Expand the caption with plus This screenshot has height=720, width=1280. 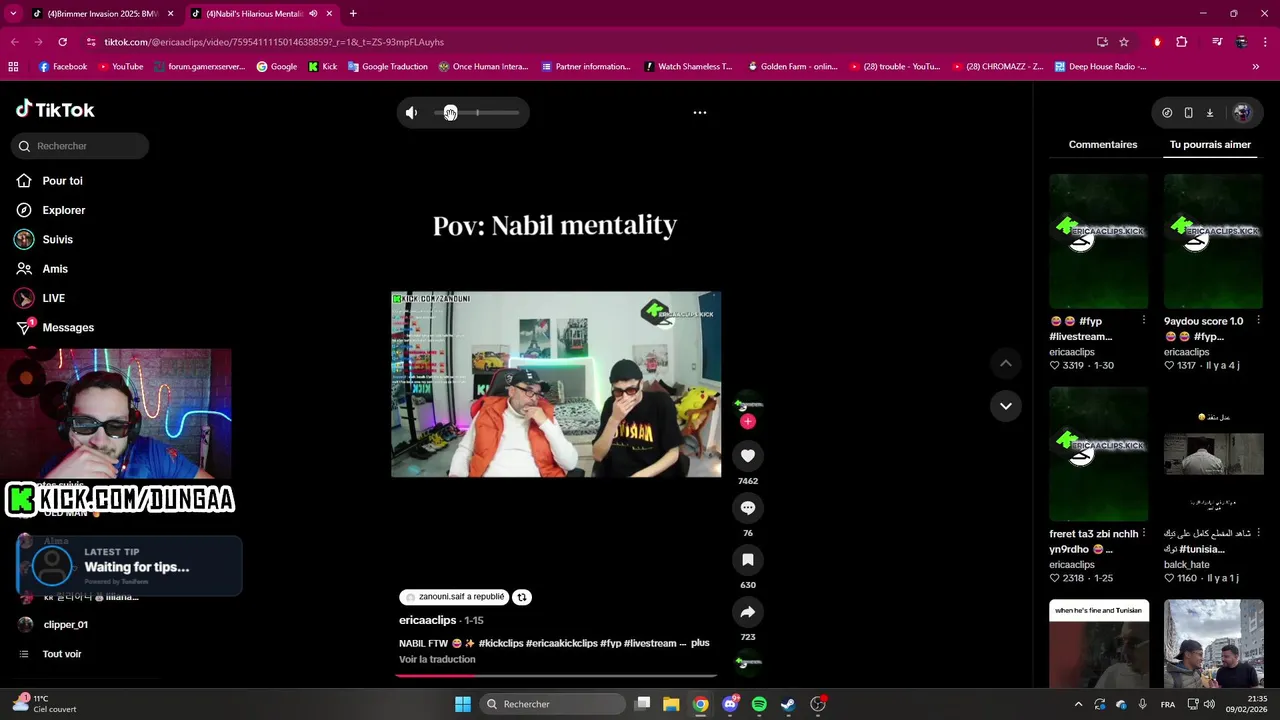click(x=700, y=643)
